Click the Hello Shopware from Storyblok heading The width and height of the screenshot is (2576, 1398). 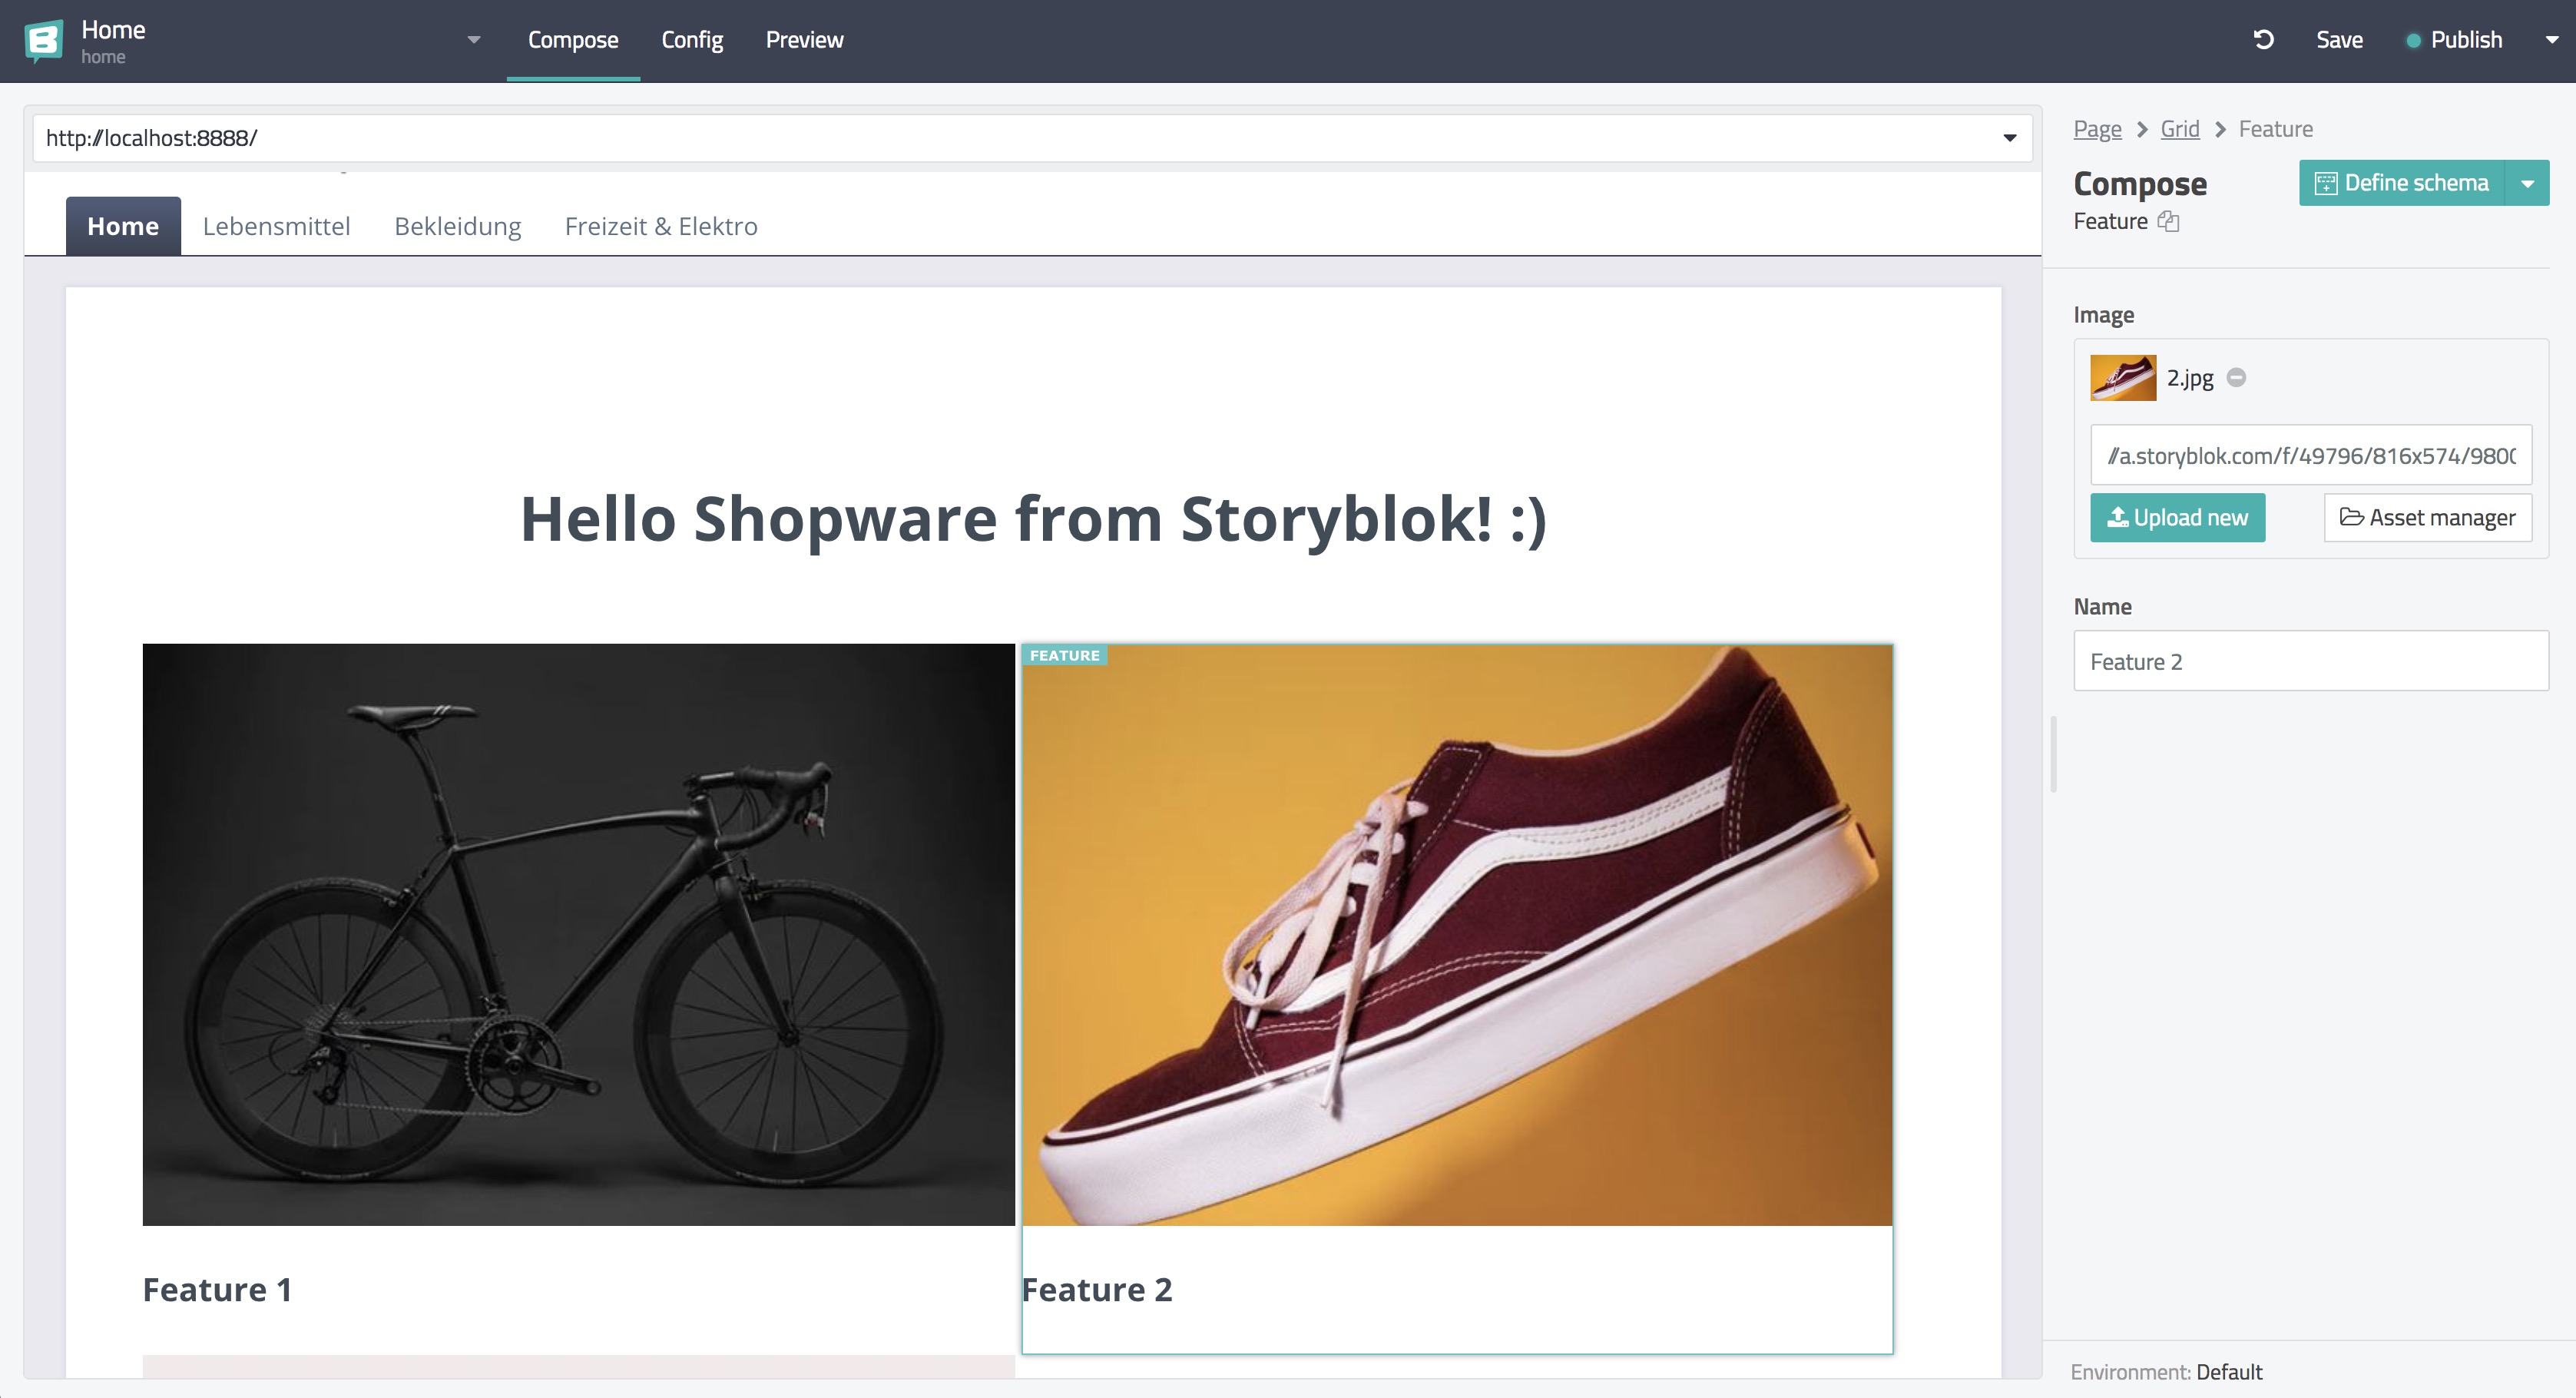(1033, 519)
